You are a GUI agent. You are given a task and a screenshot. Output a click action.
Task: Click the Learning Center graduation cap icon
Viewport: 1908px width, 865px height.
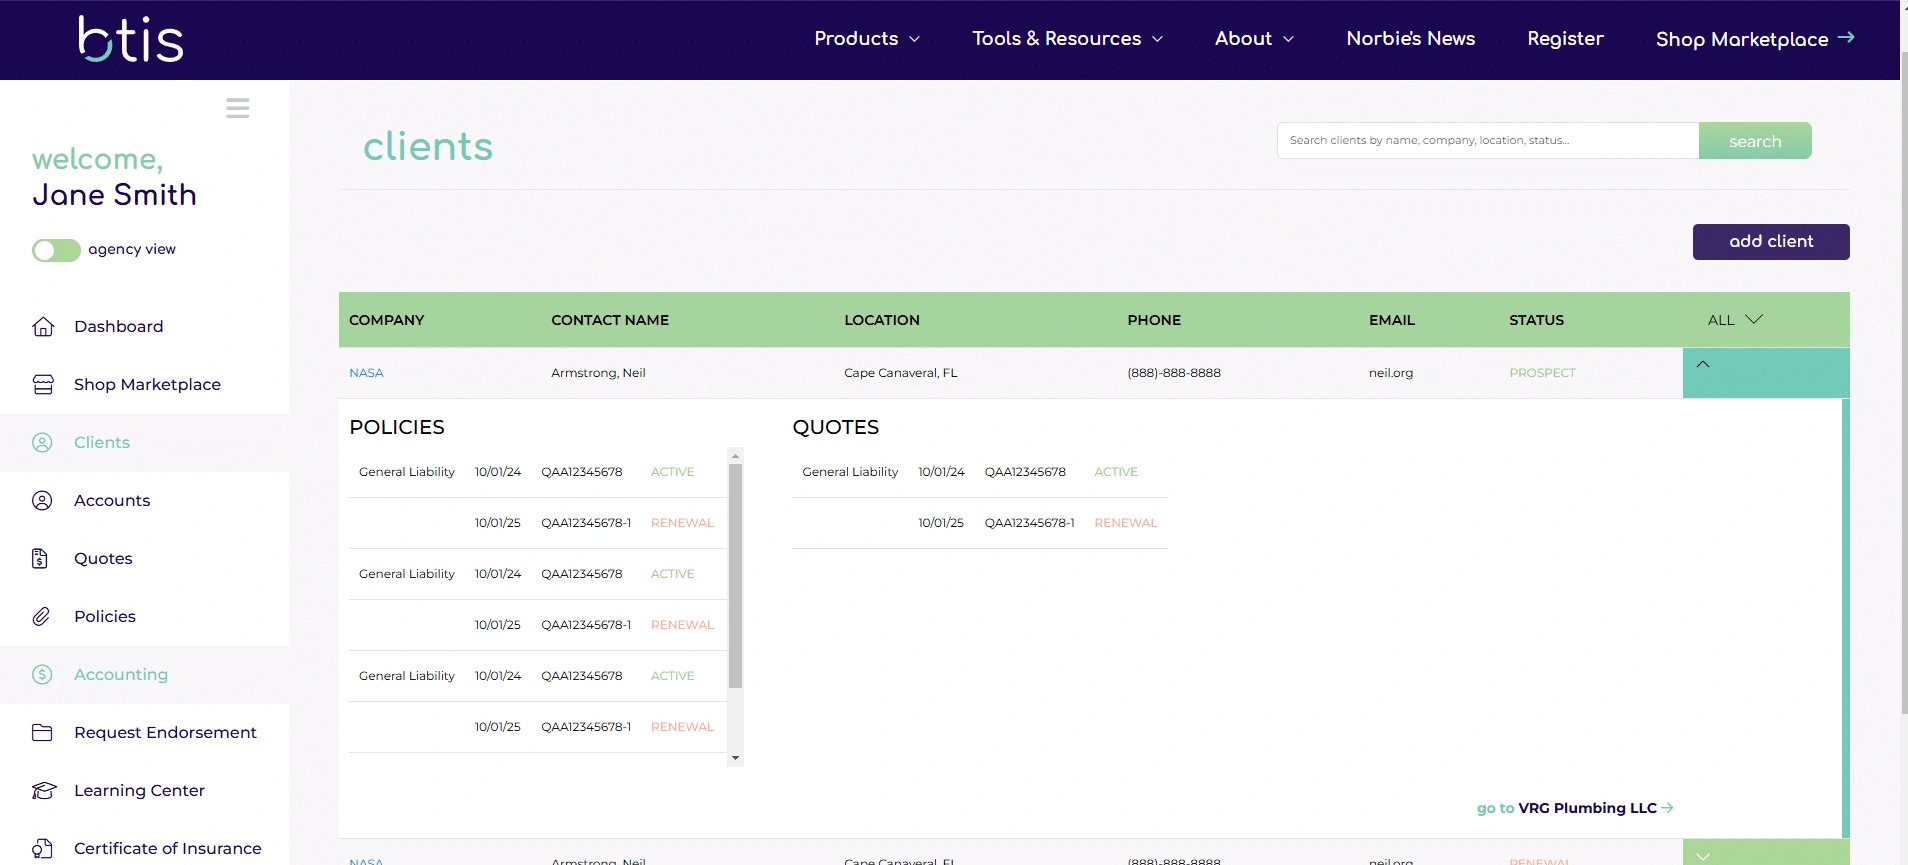(43, 791)
